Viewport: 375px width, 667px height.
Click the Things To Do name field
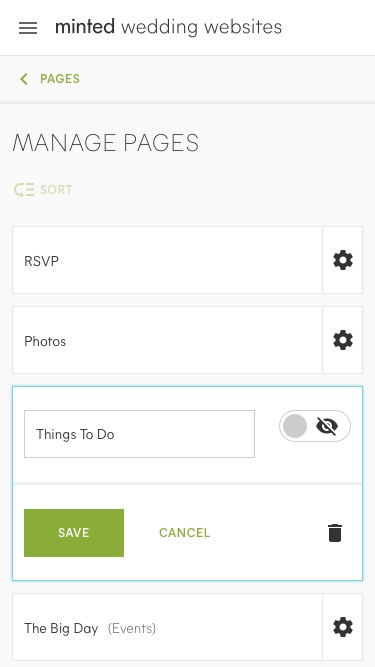pyautogui.click(x=139, y=434)
